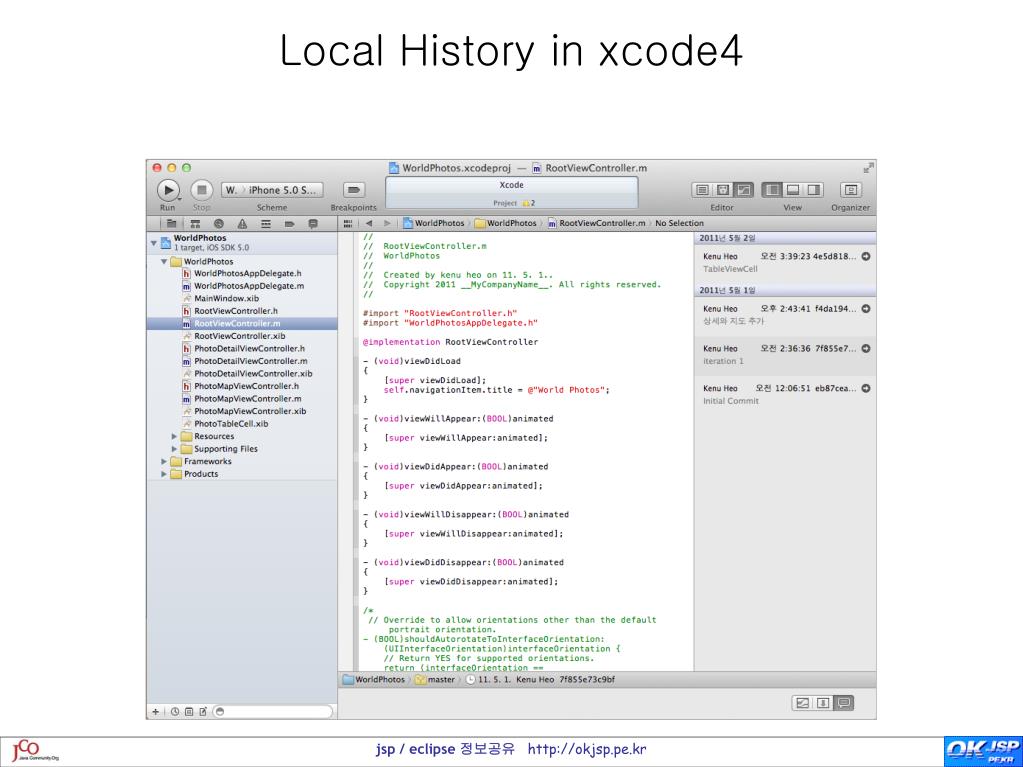Select the iteration 1 commit 7f855e7
The height and width of the screenshot is (767, 1023).
coord(785,355)
